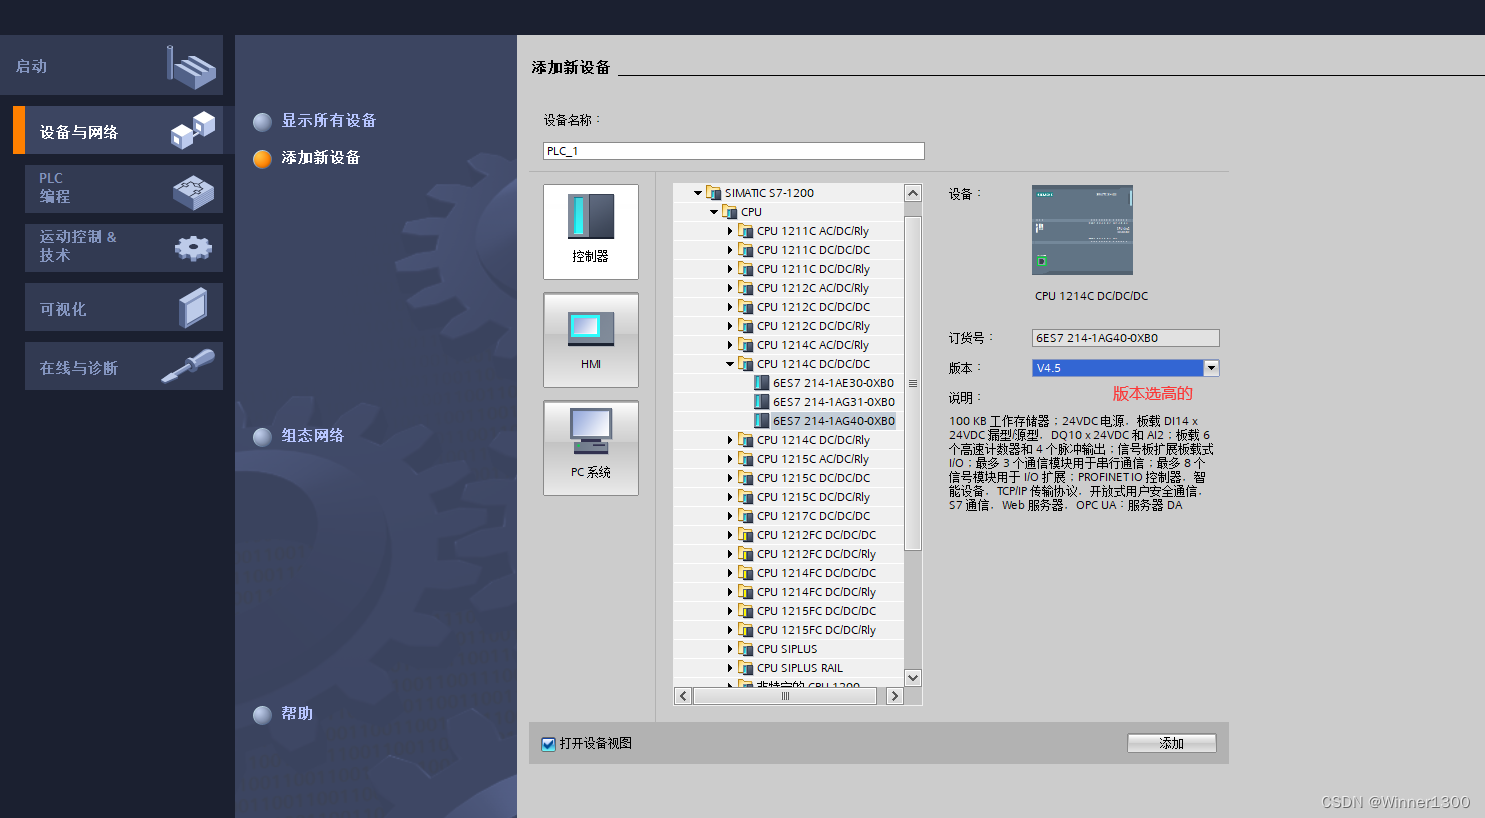The image size is (1485, 818).
Task: Click the orange 添加新设备 radio bullet
Action: [x=263, y=159]
